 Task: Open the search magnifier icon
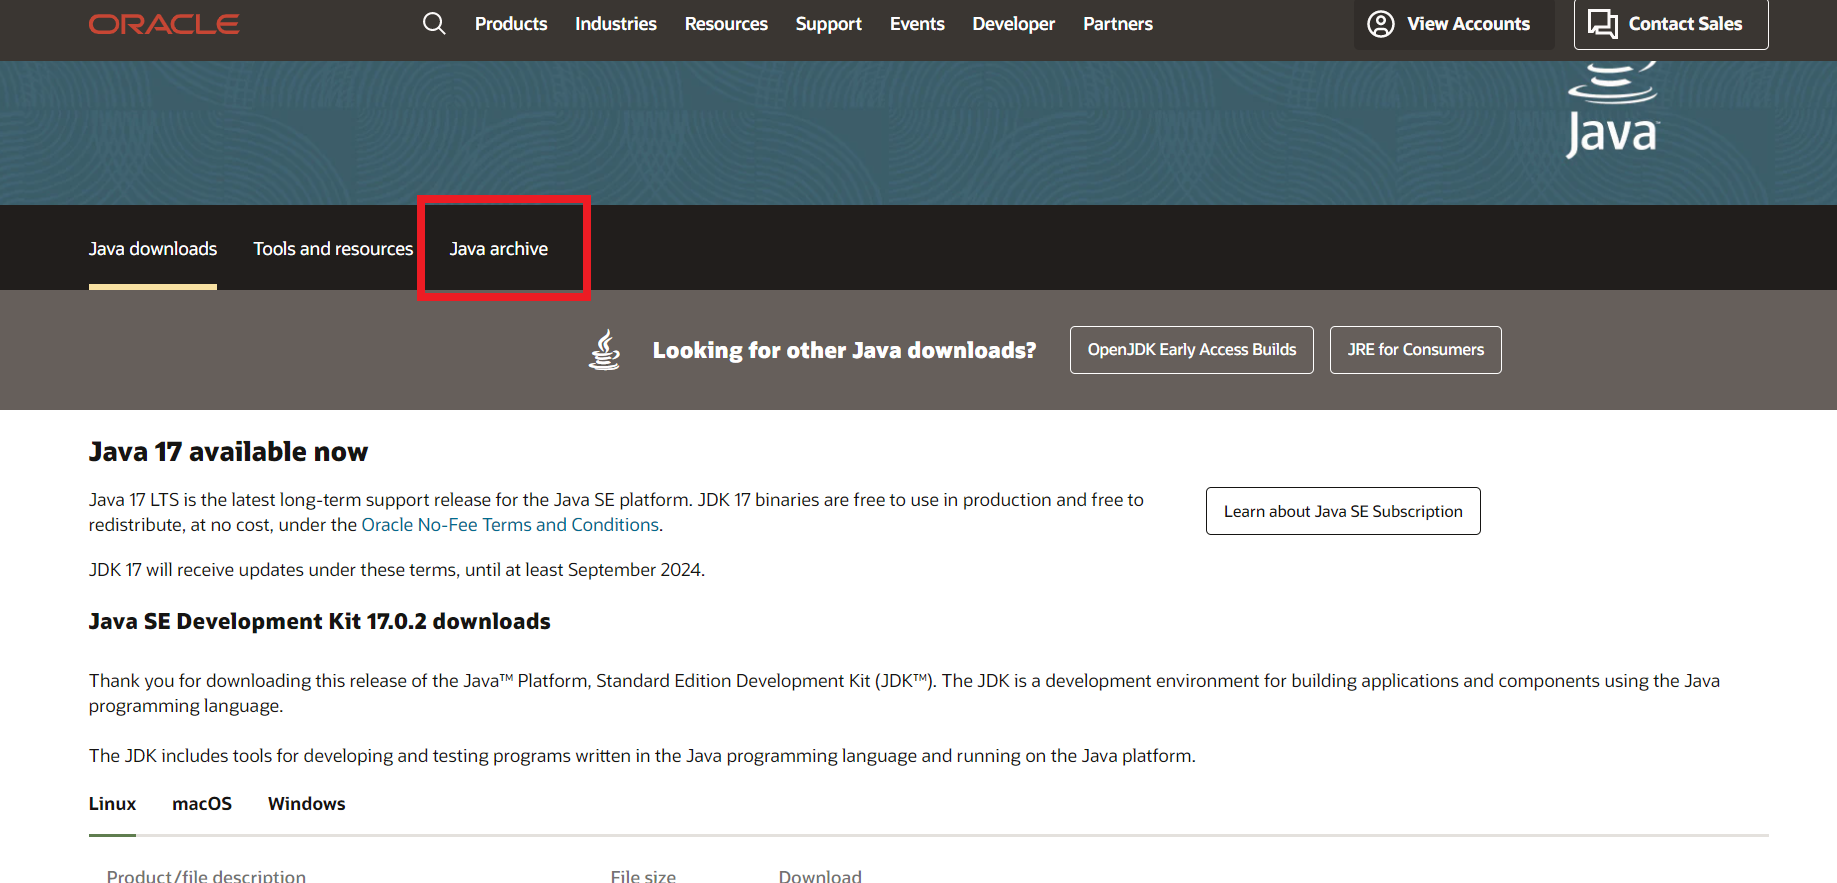(x=434, y=23)
